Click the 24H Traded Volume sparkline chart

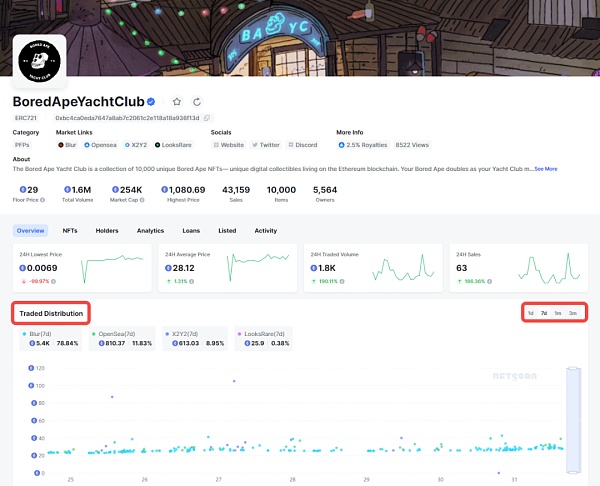[403, 267]
